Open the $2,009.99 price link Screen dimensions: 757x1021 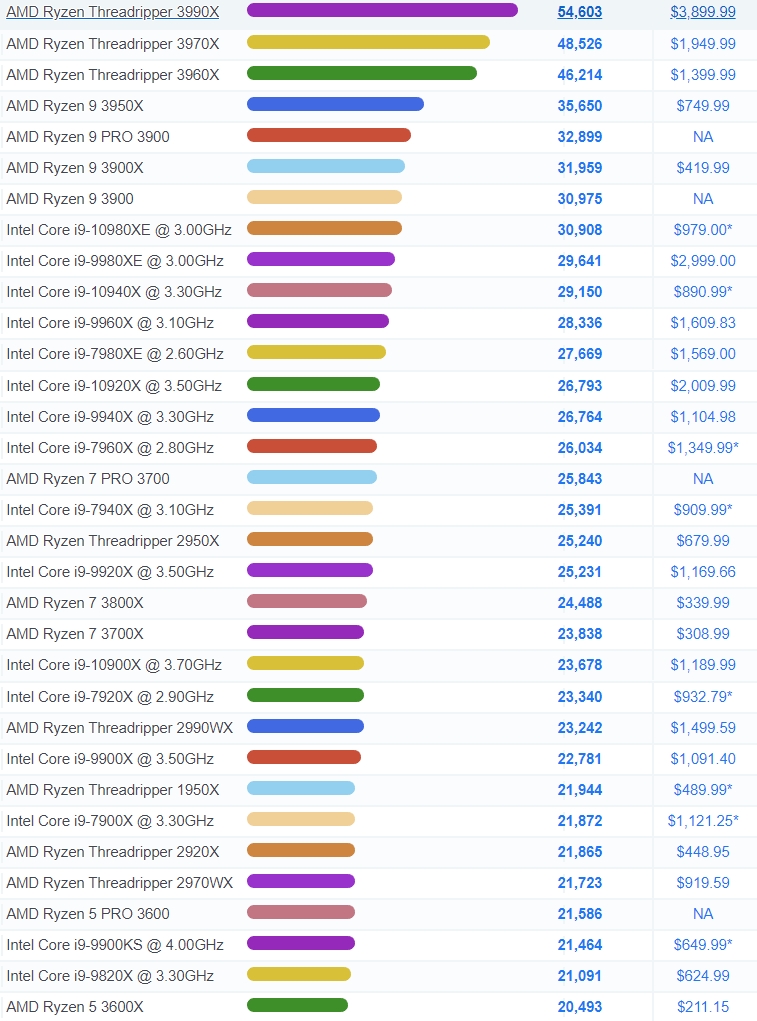(x=703, y=386)
